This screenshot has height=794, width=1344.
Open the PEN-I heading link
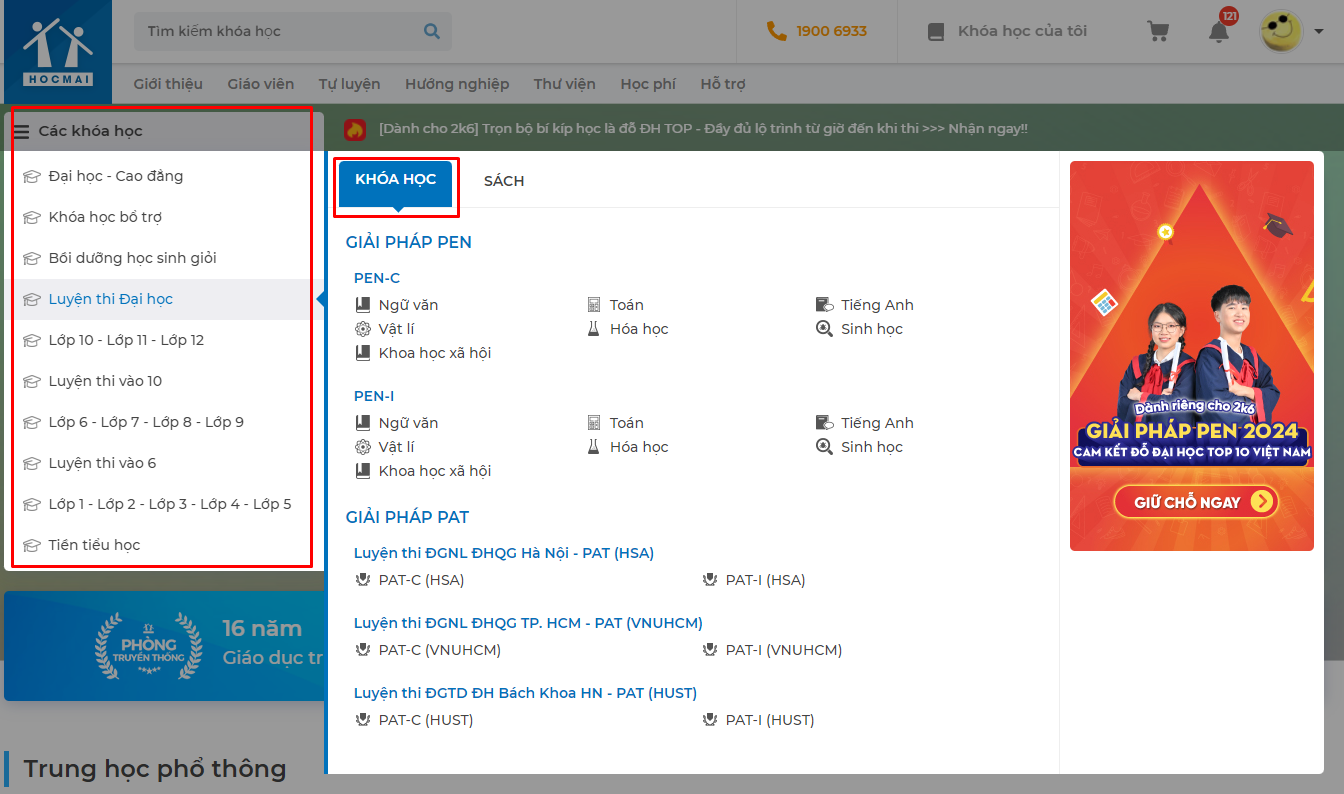(374, 396)
